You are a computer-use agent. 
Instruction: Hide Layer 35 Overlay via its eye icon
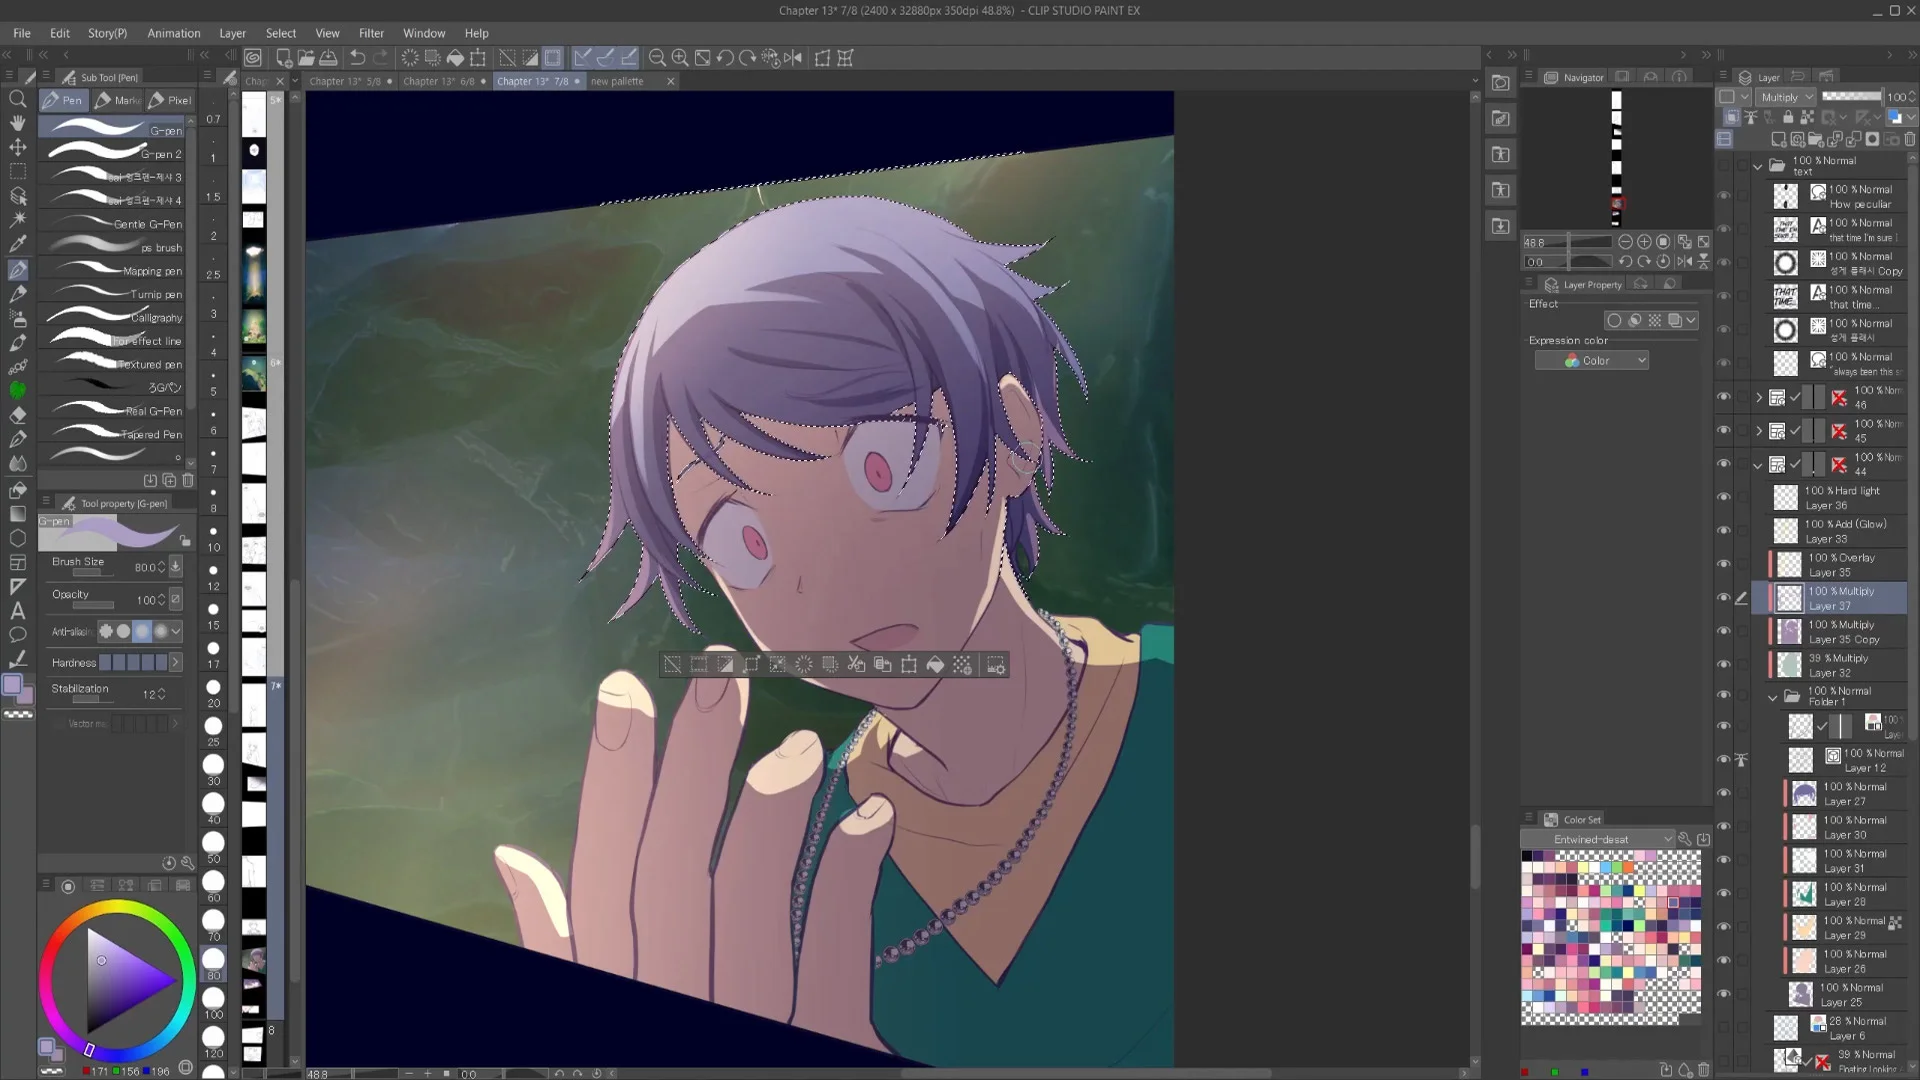1724,564
